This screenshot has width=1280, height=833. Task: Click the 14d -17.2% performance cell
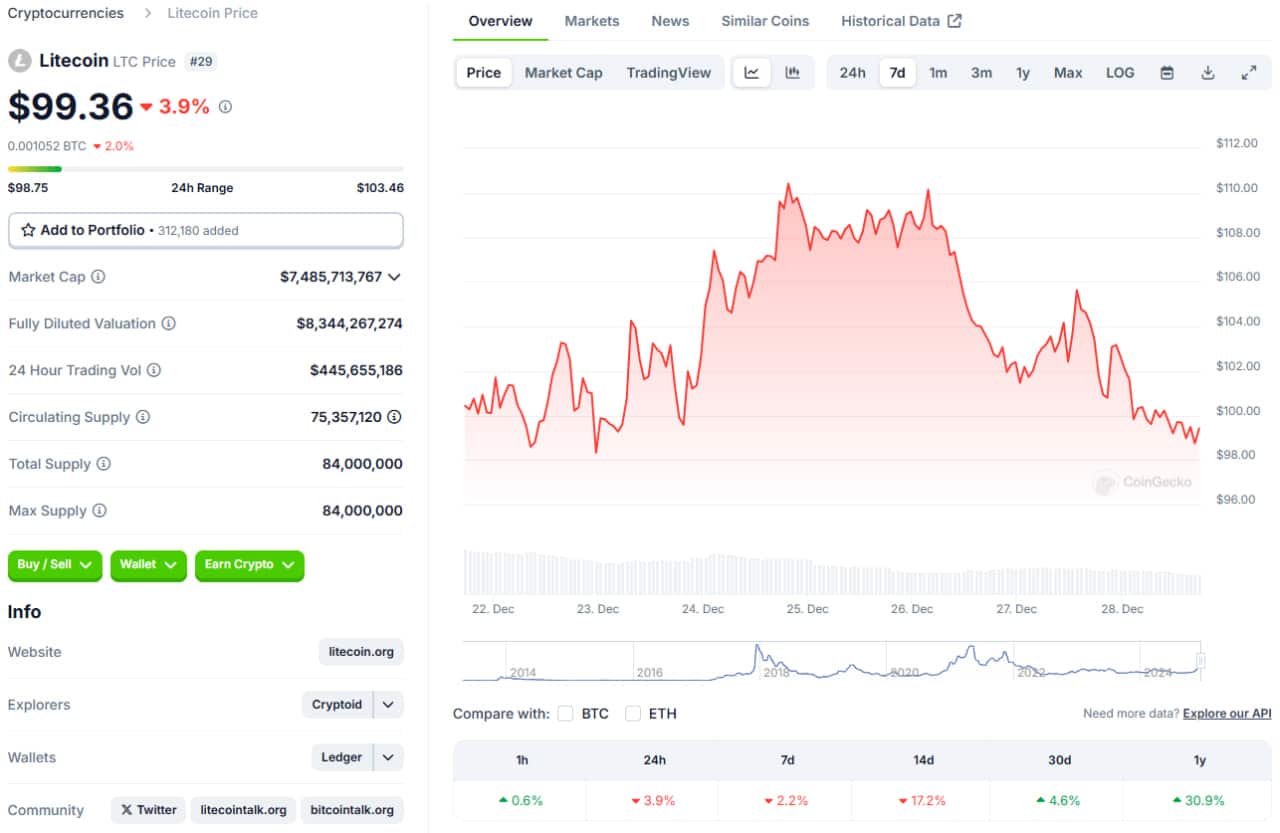click(923, 800)
